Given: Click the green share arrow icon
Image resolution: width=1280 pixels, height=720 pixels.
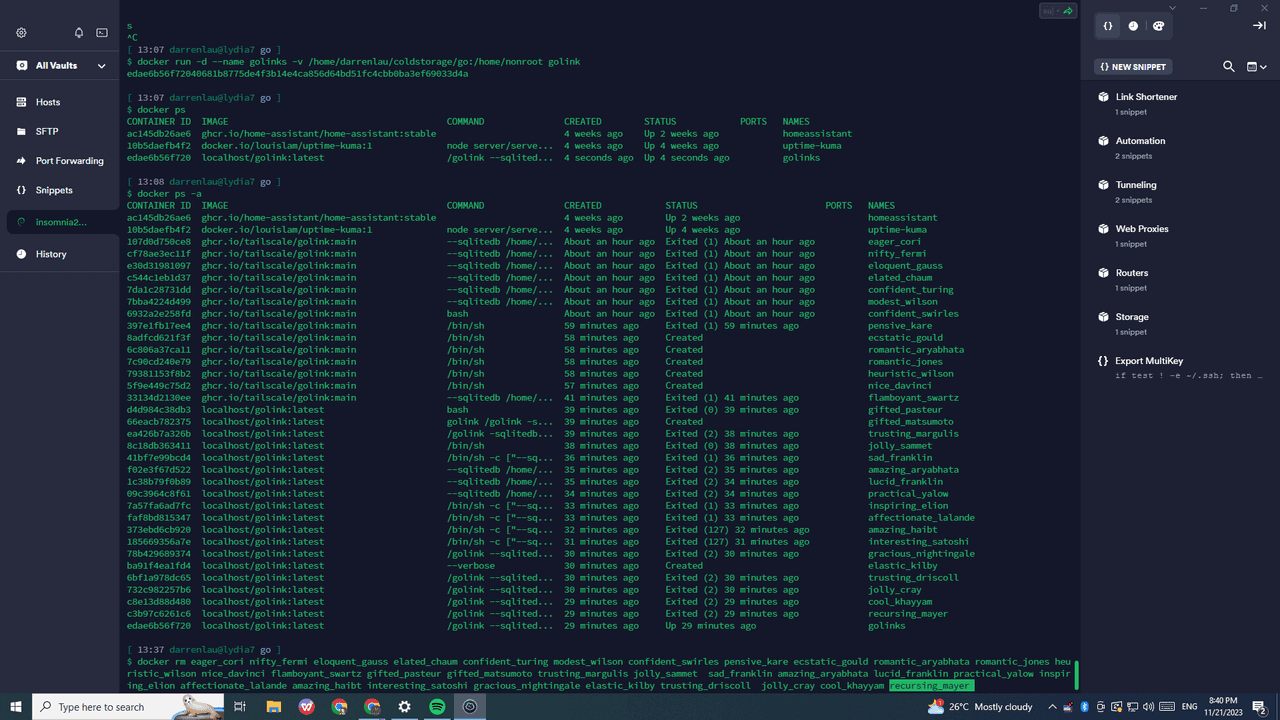Looking at the screenshot, I should 1068,11.
